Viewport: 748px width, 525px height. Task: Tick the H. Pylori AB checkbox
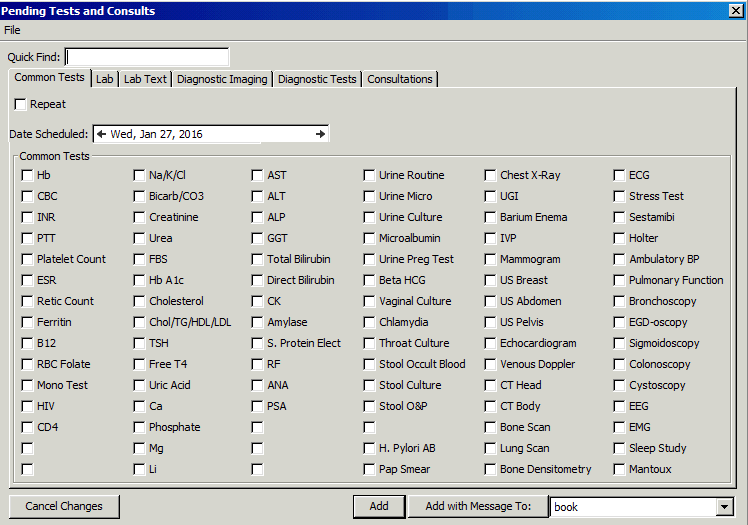click(369, 448)
